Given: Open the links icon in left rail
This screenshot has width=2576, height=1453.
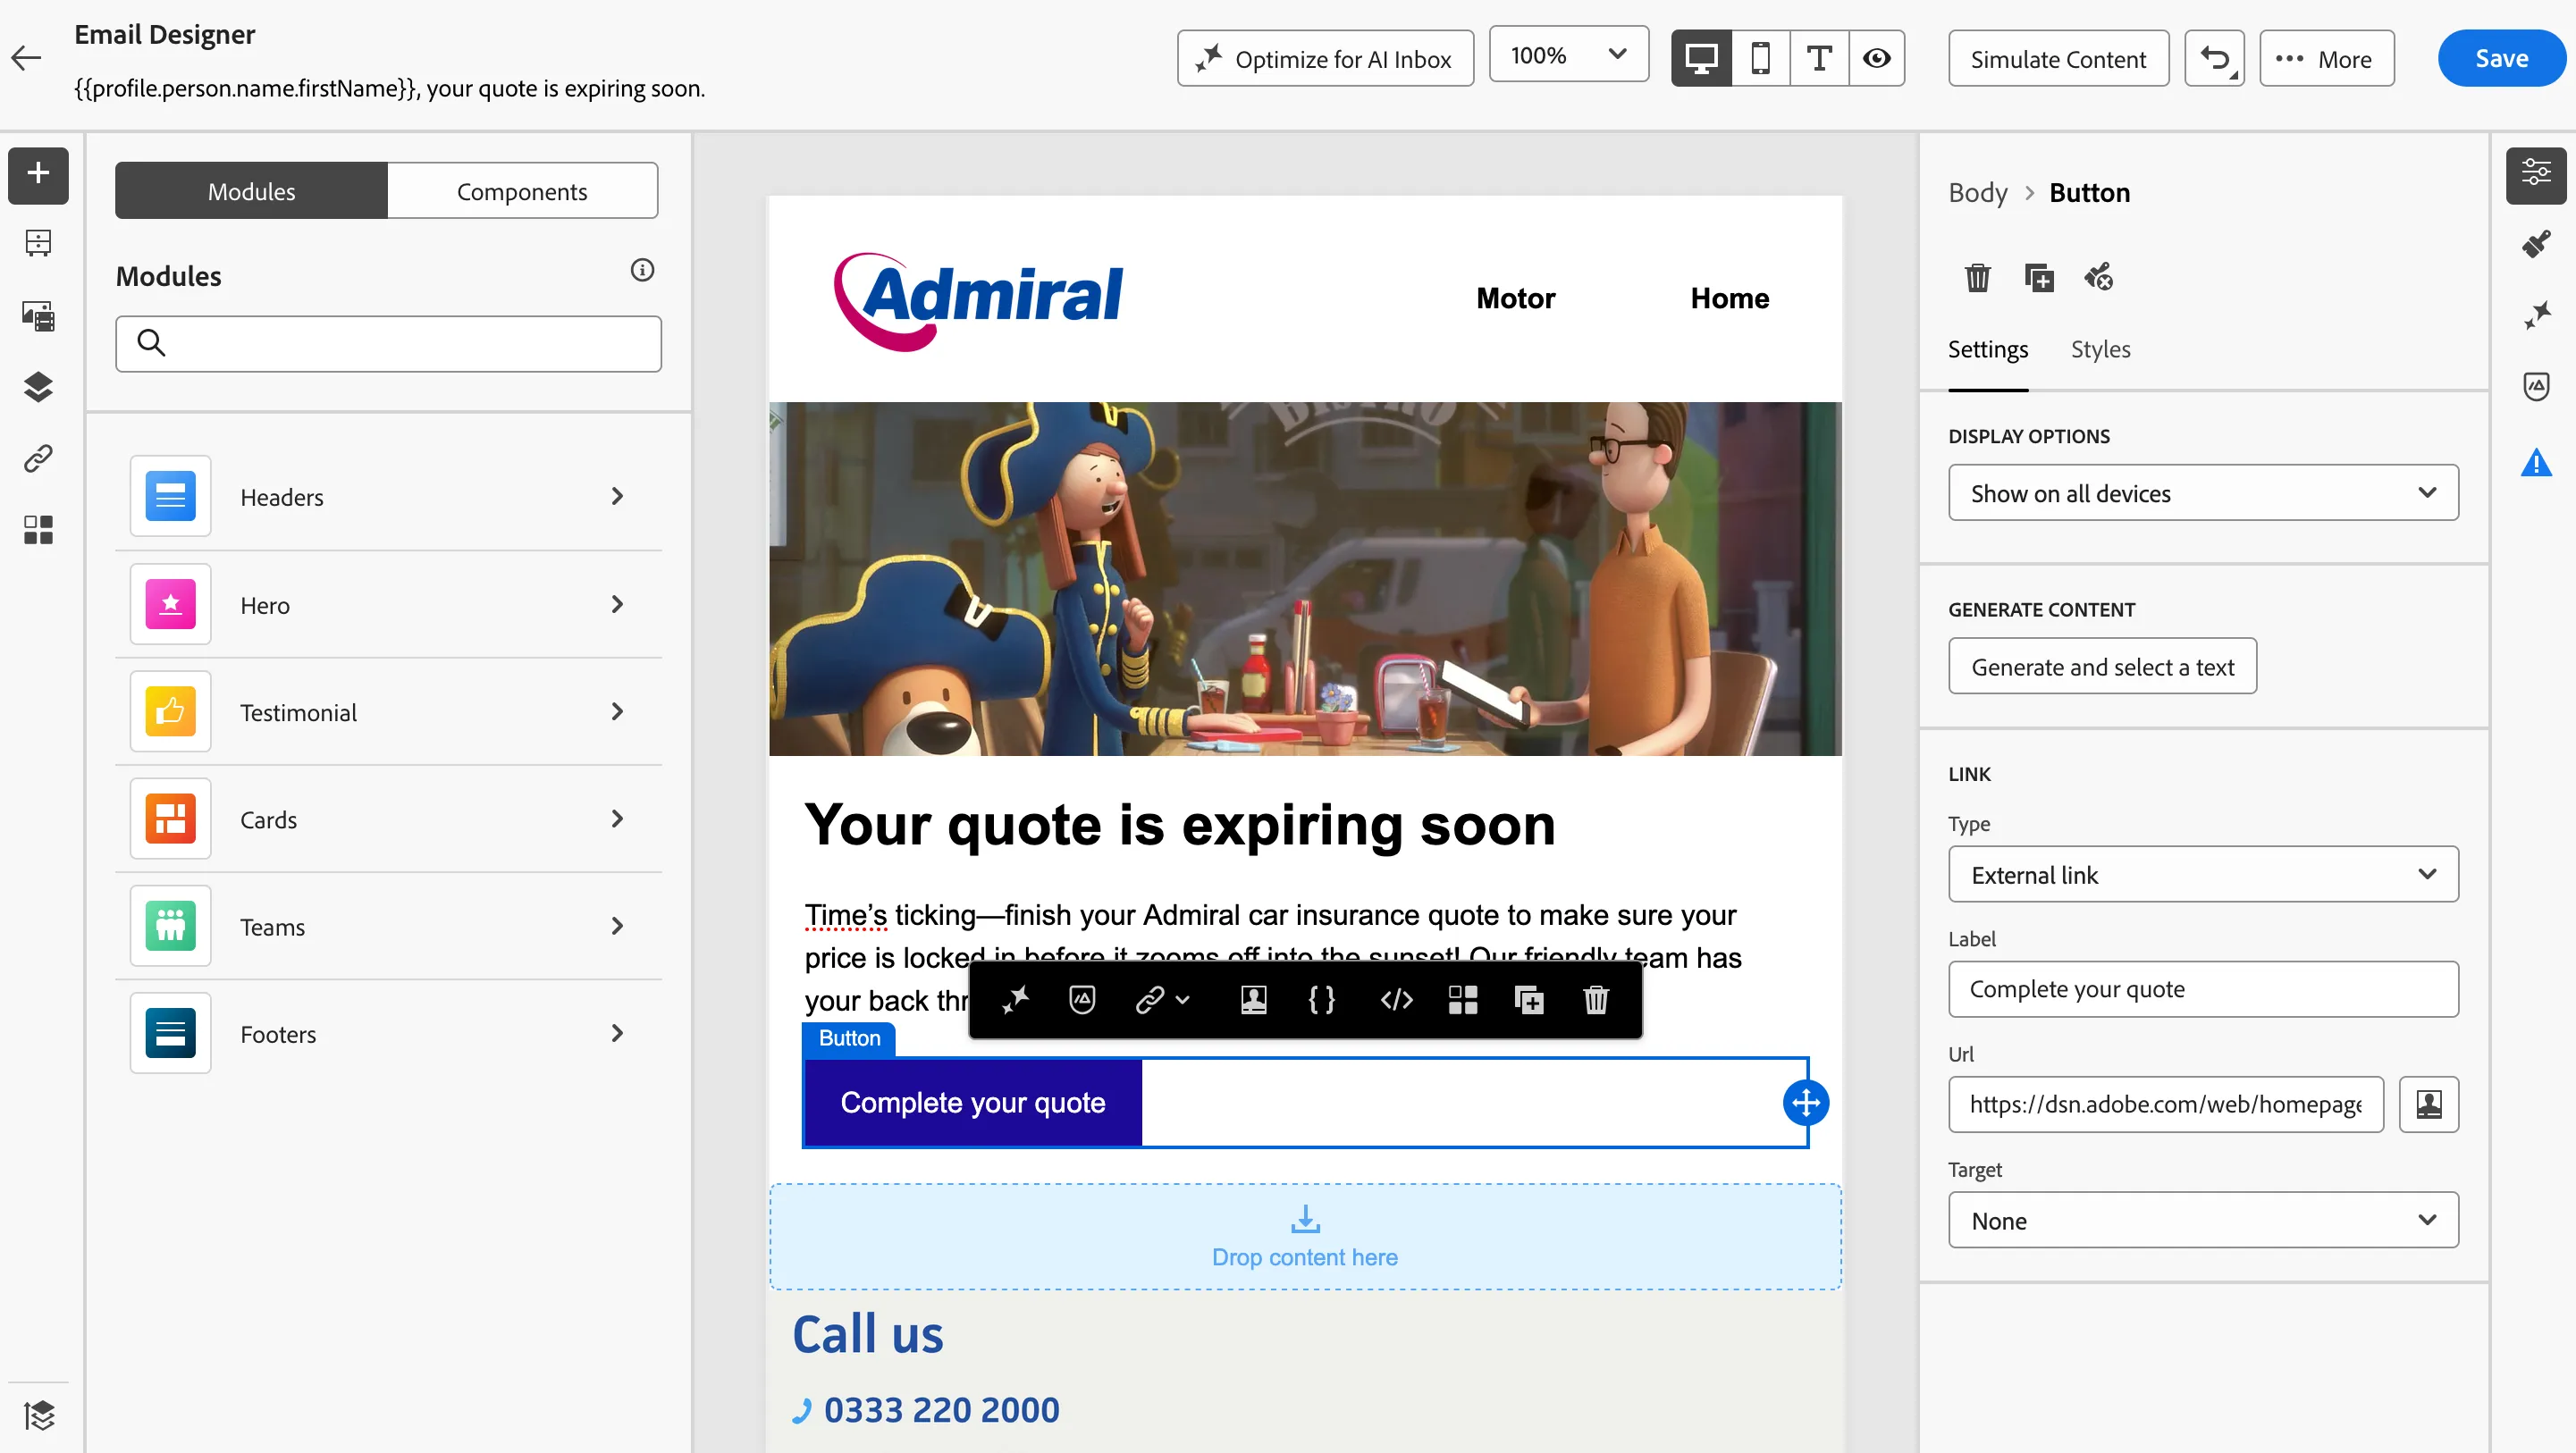Looking at the screenshot, I should [38, 458].
